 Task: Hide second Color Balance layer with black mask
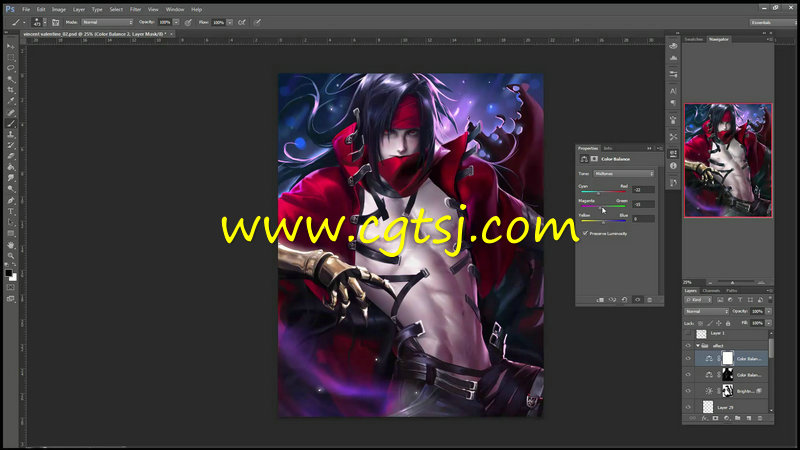[x=688, y=375]
